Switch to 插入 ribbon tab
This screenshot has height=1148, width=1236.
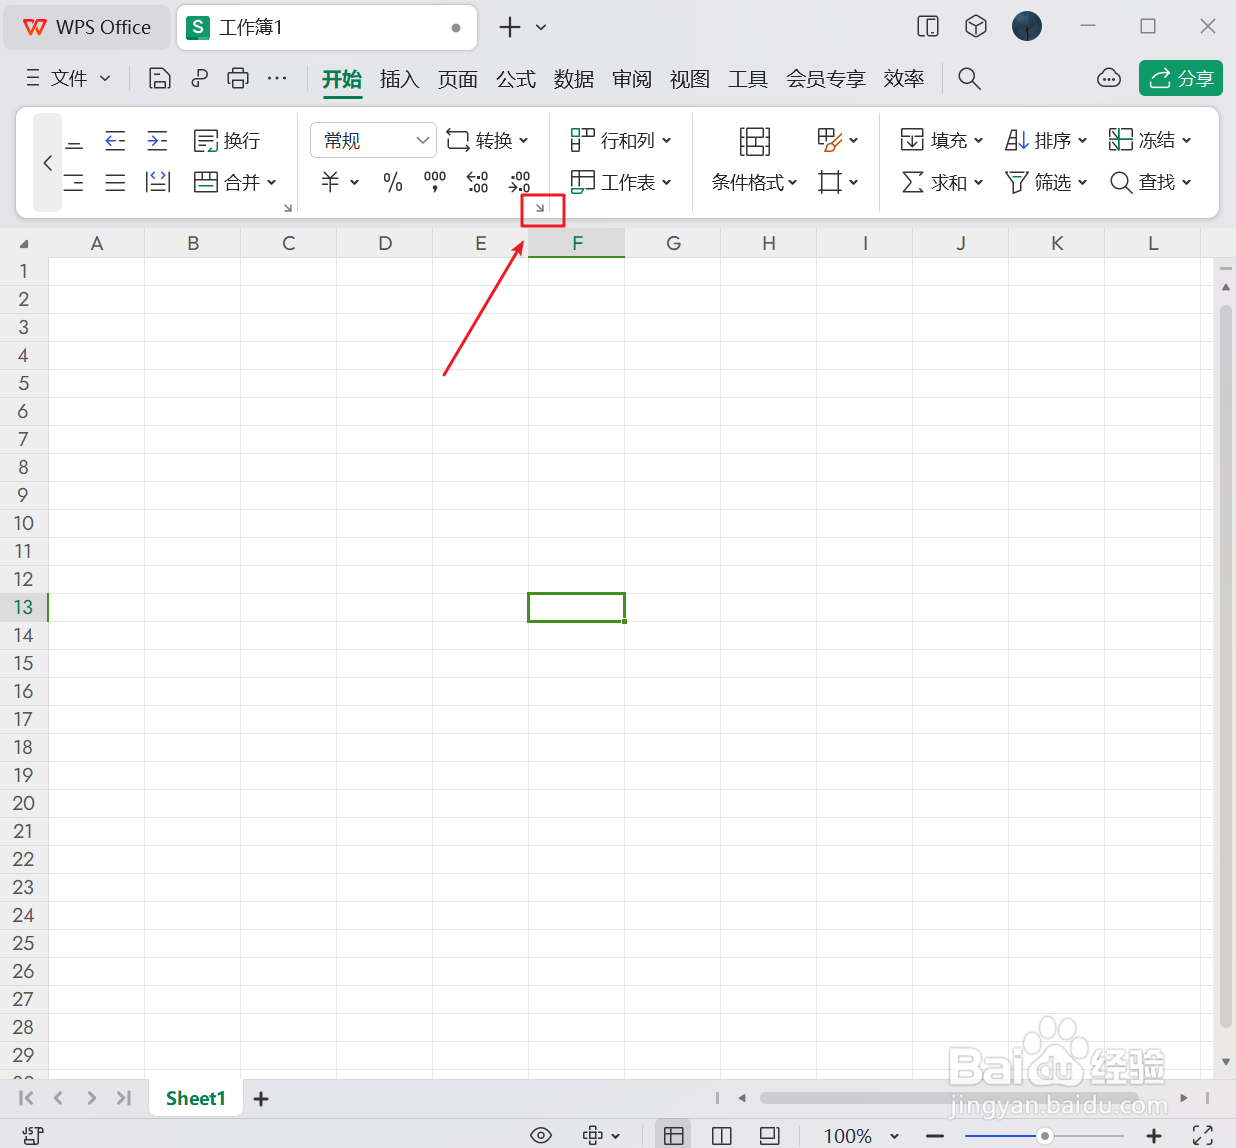(399, 78)
